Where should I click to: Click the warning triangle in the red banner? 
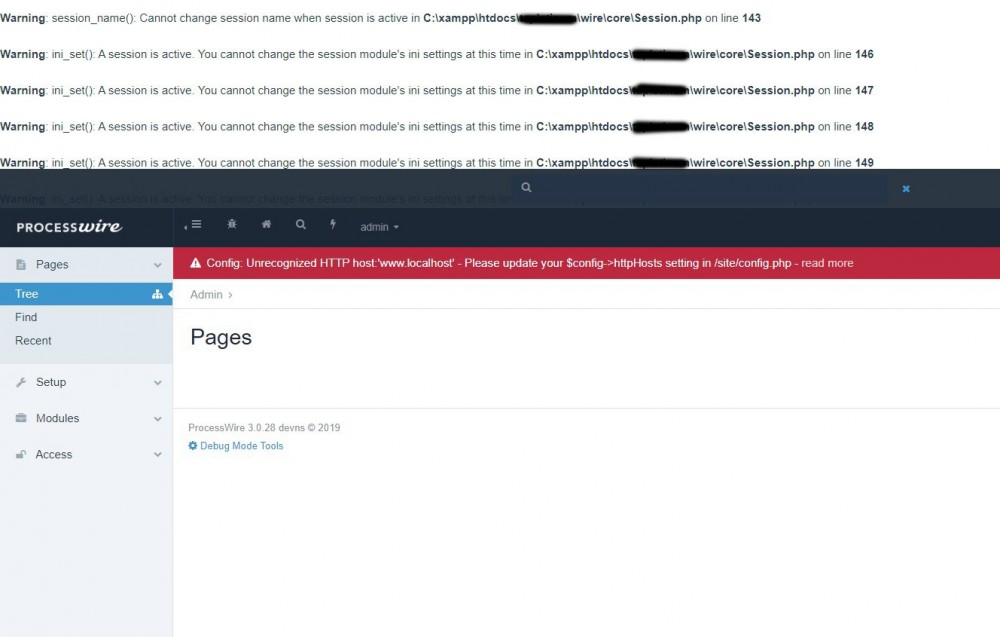tap(196, 263)
